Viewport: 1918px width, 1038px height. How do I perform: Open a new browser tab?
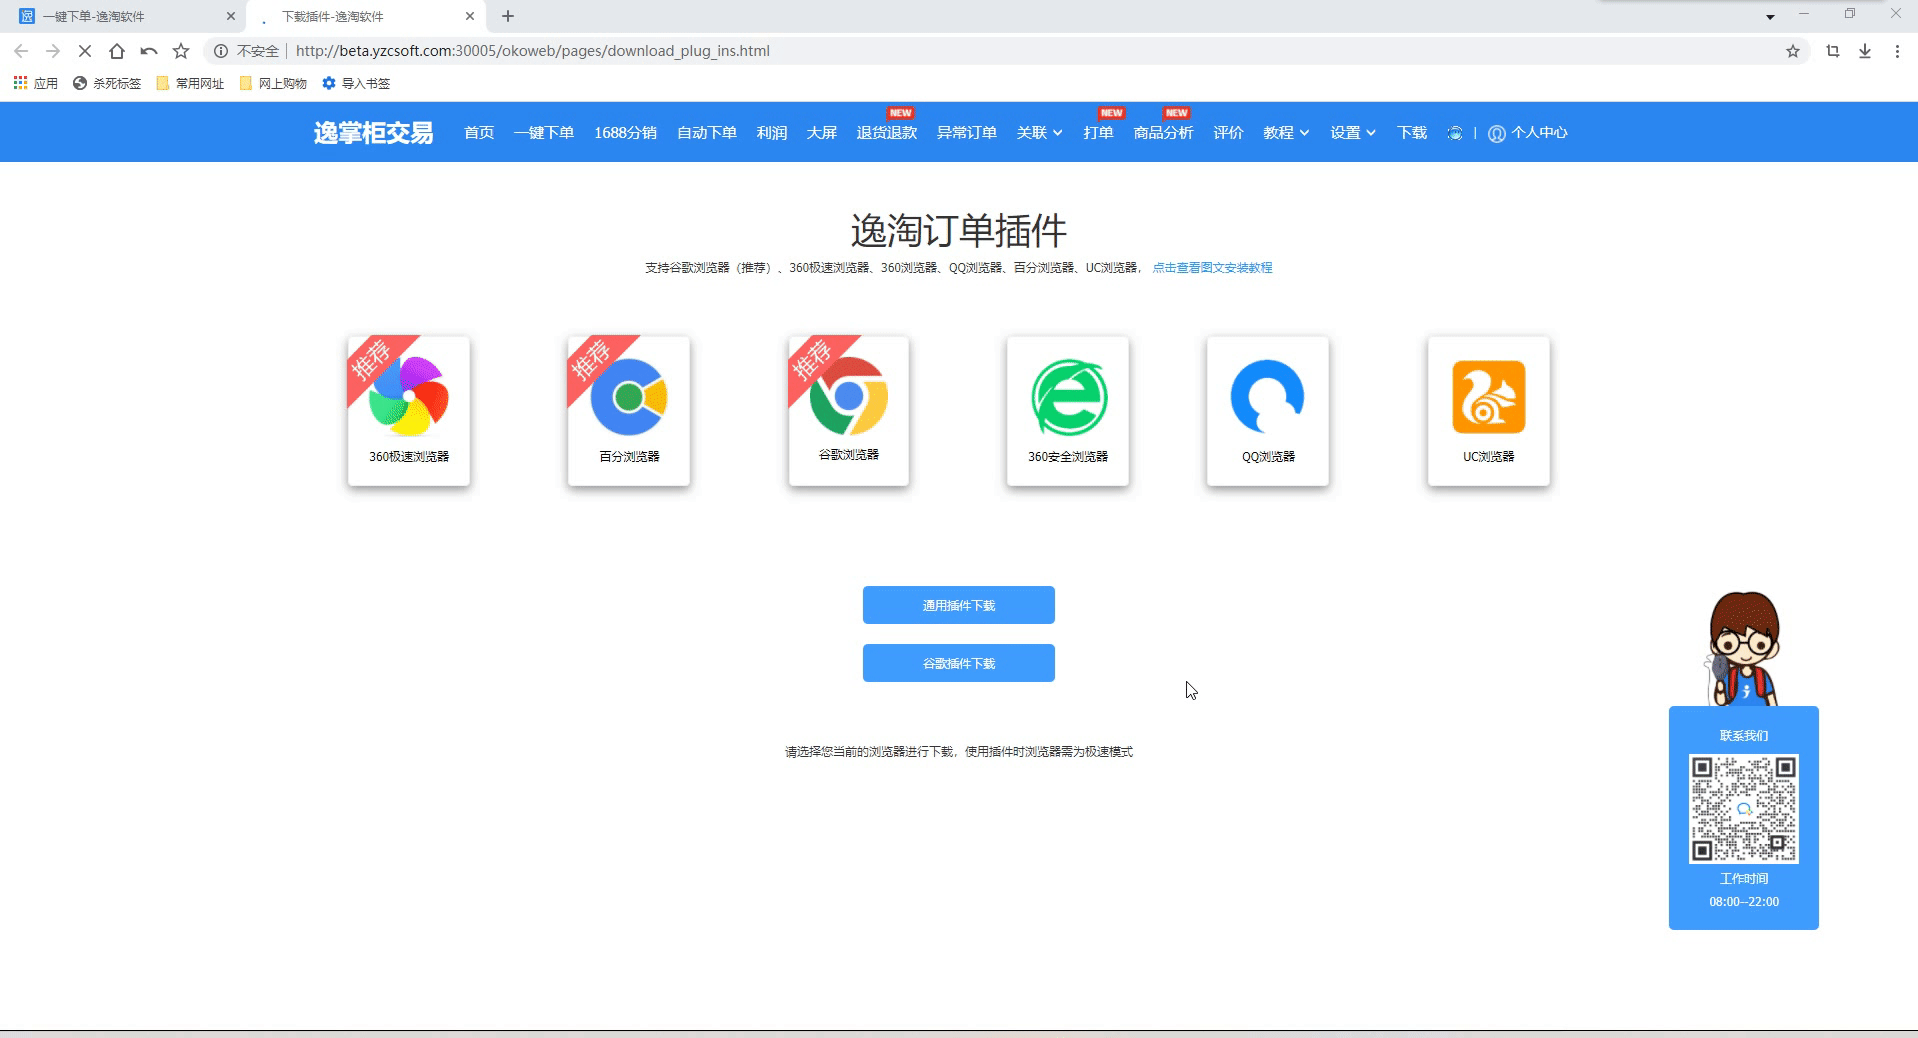tap(508, 17)
